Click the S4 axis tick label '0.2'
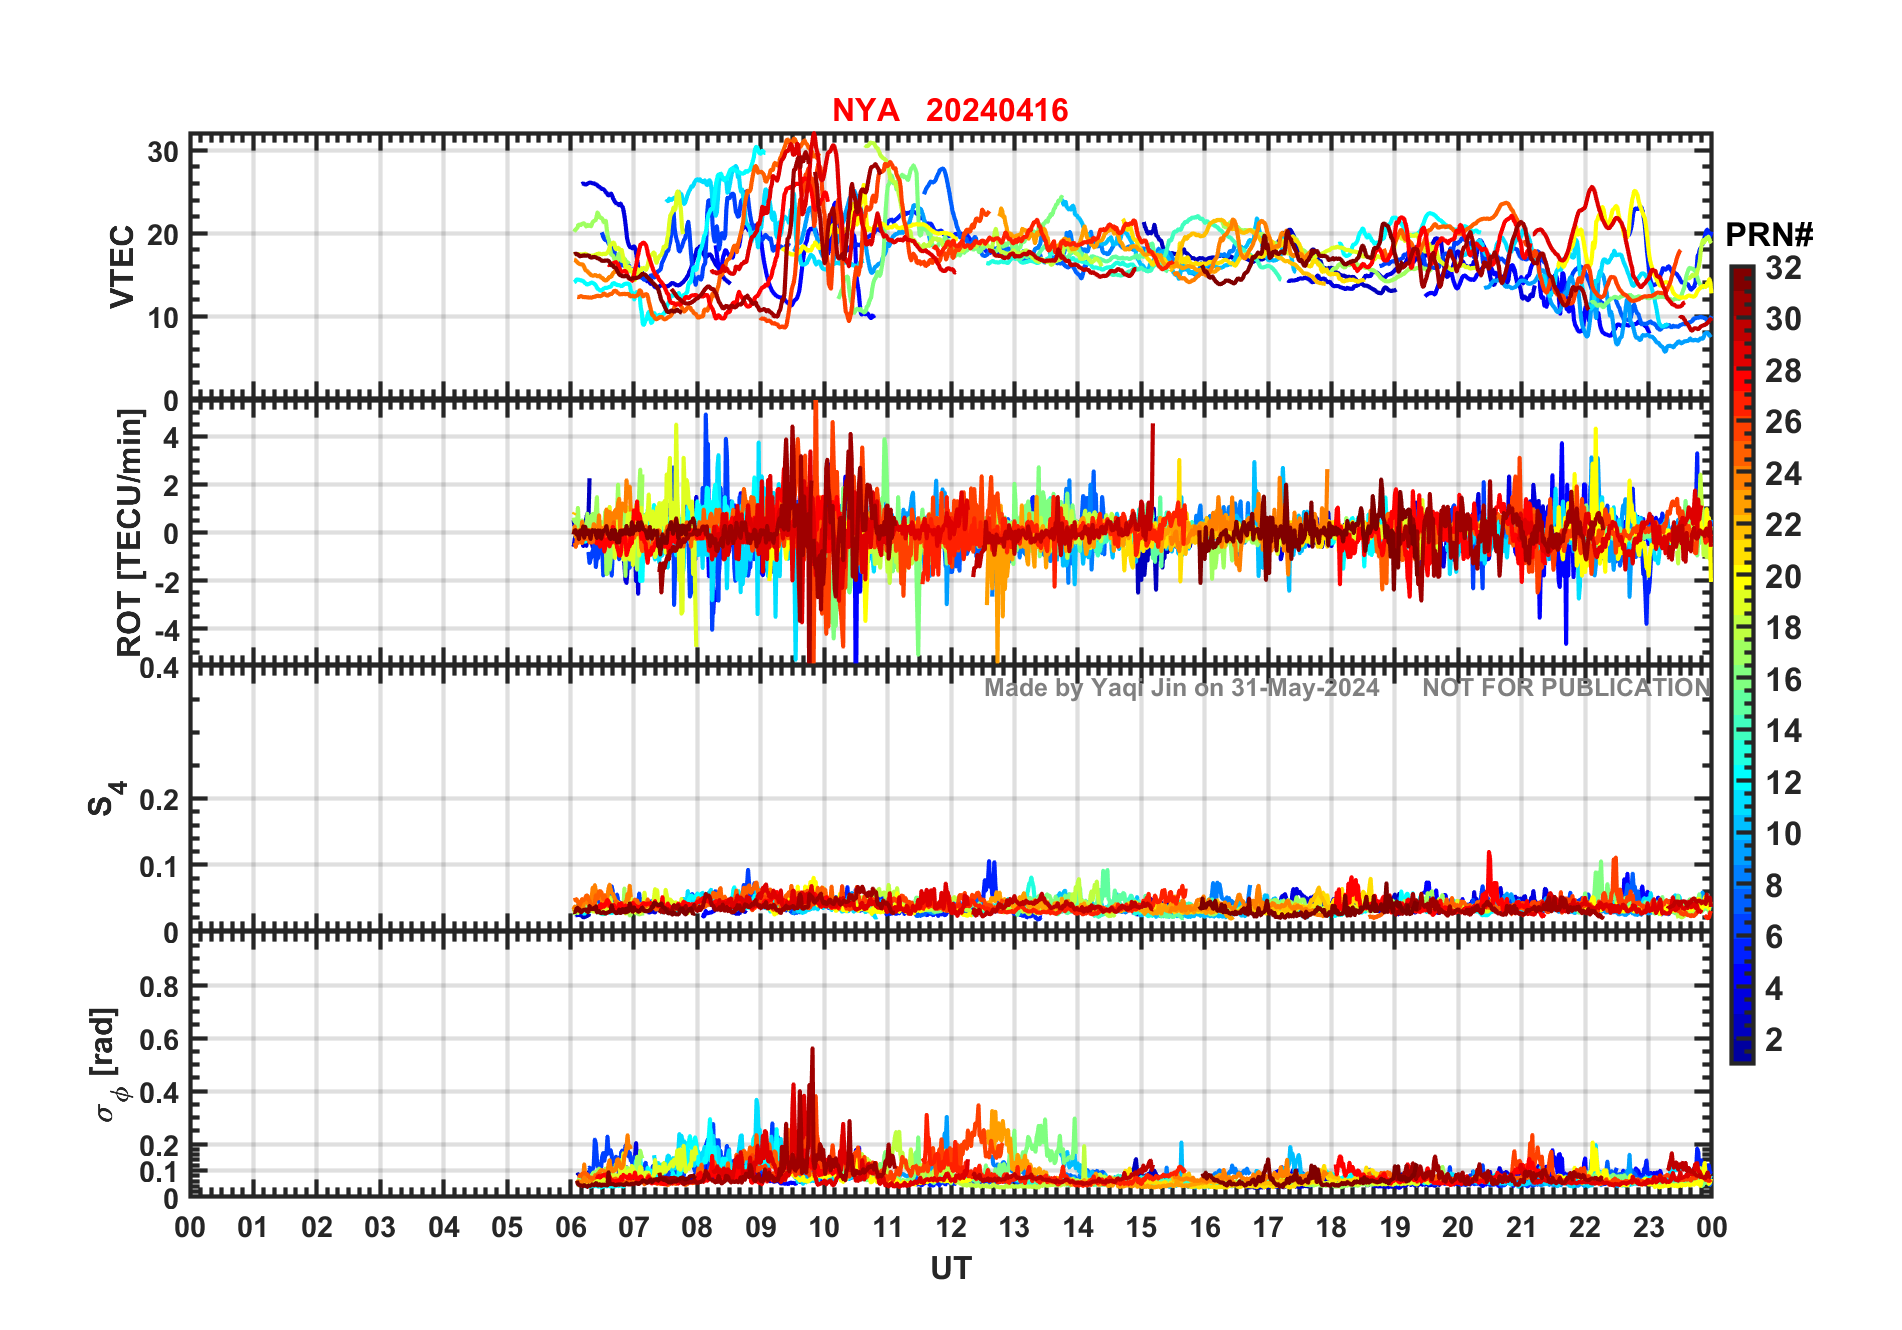 (x=159, y=800)
